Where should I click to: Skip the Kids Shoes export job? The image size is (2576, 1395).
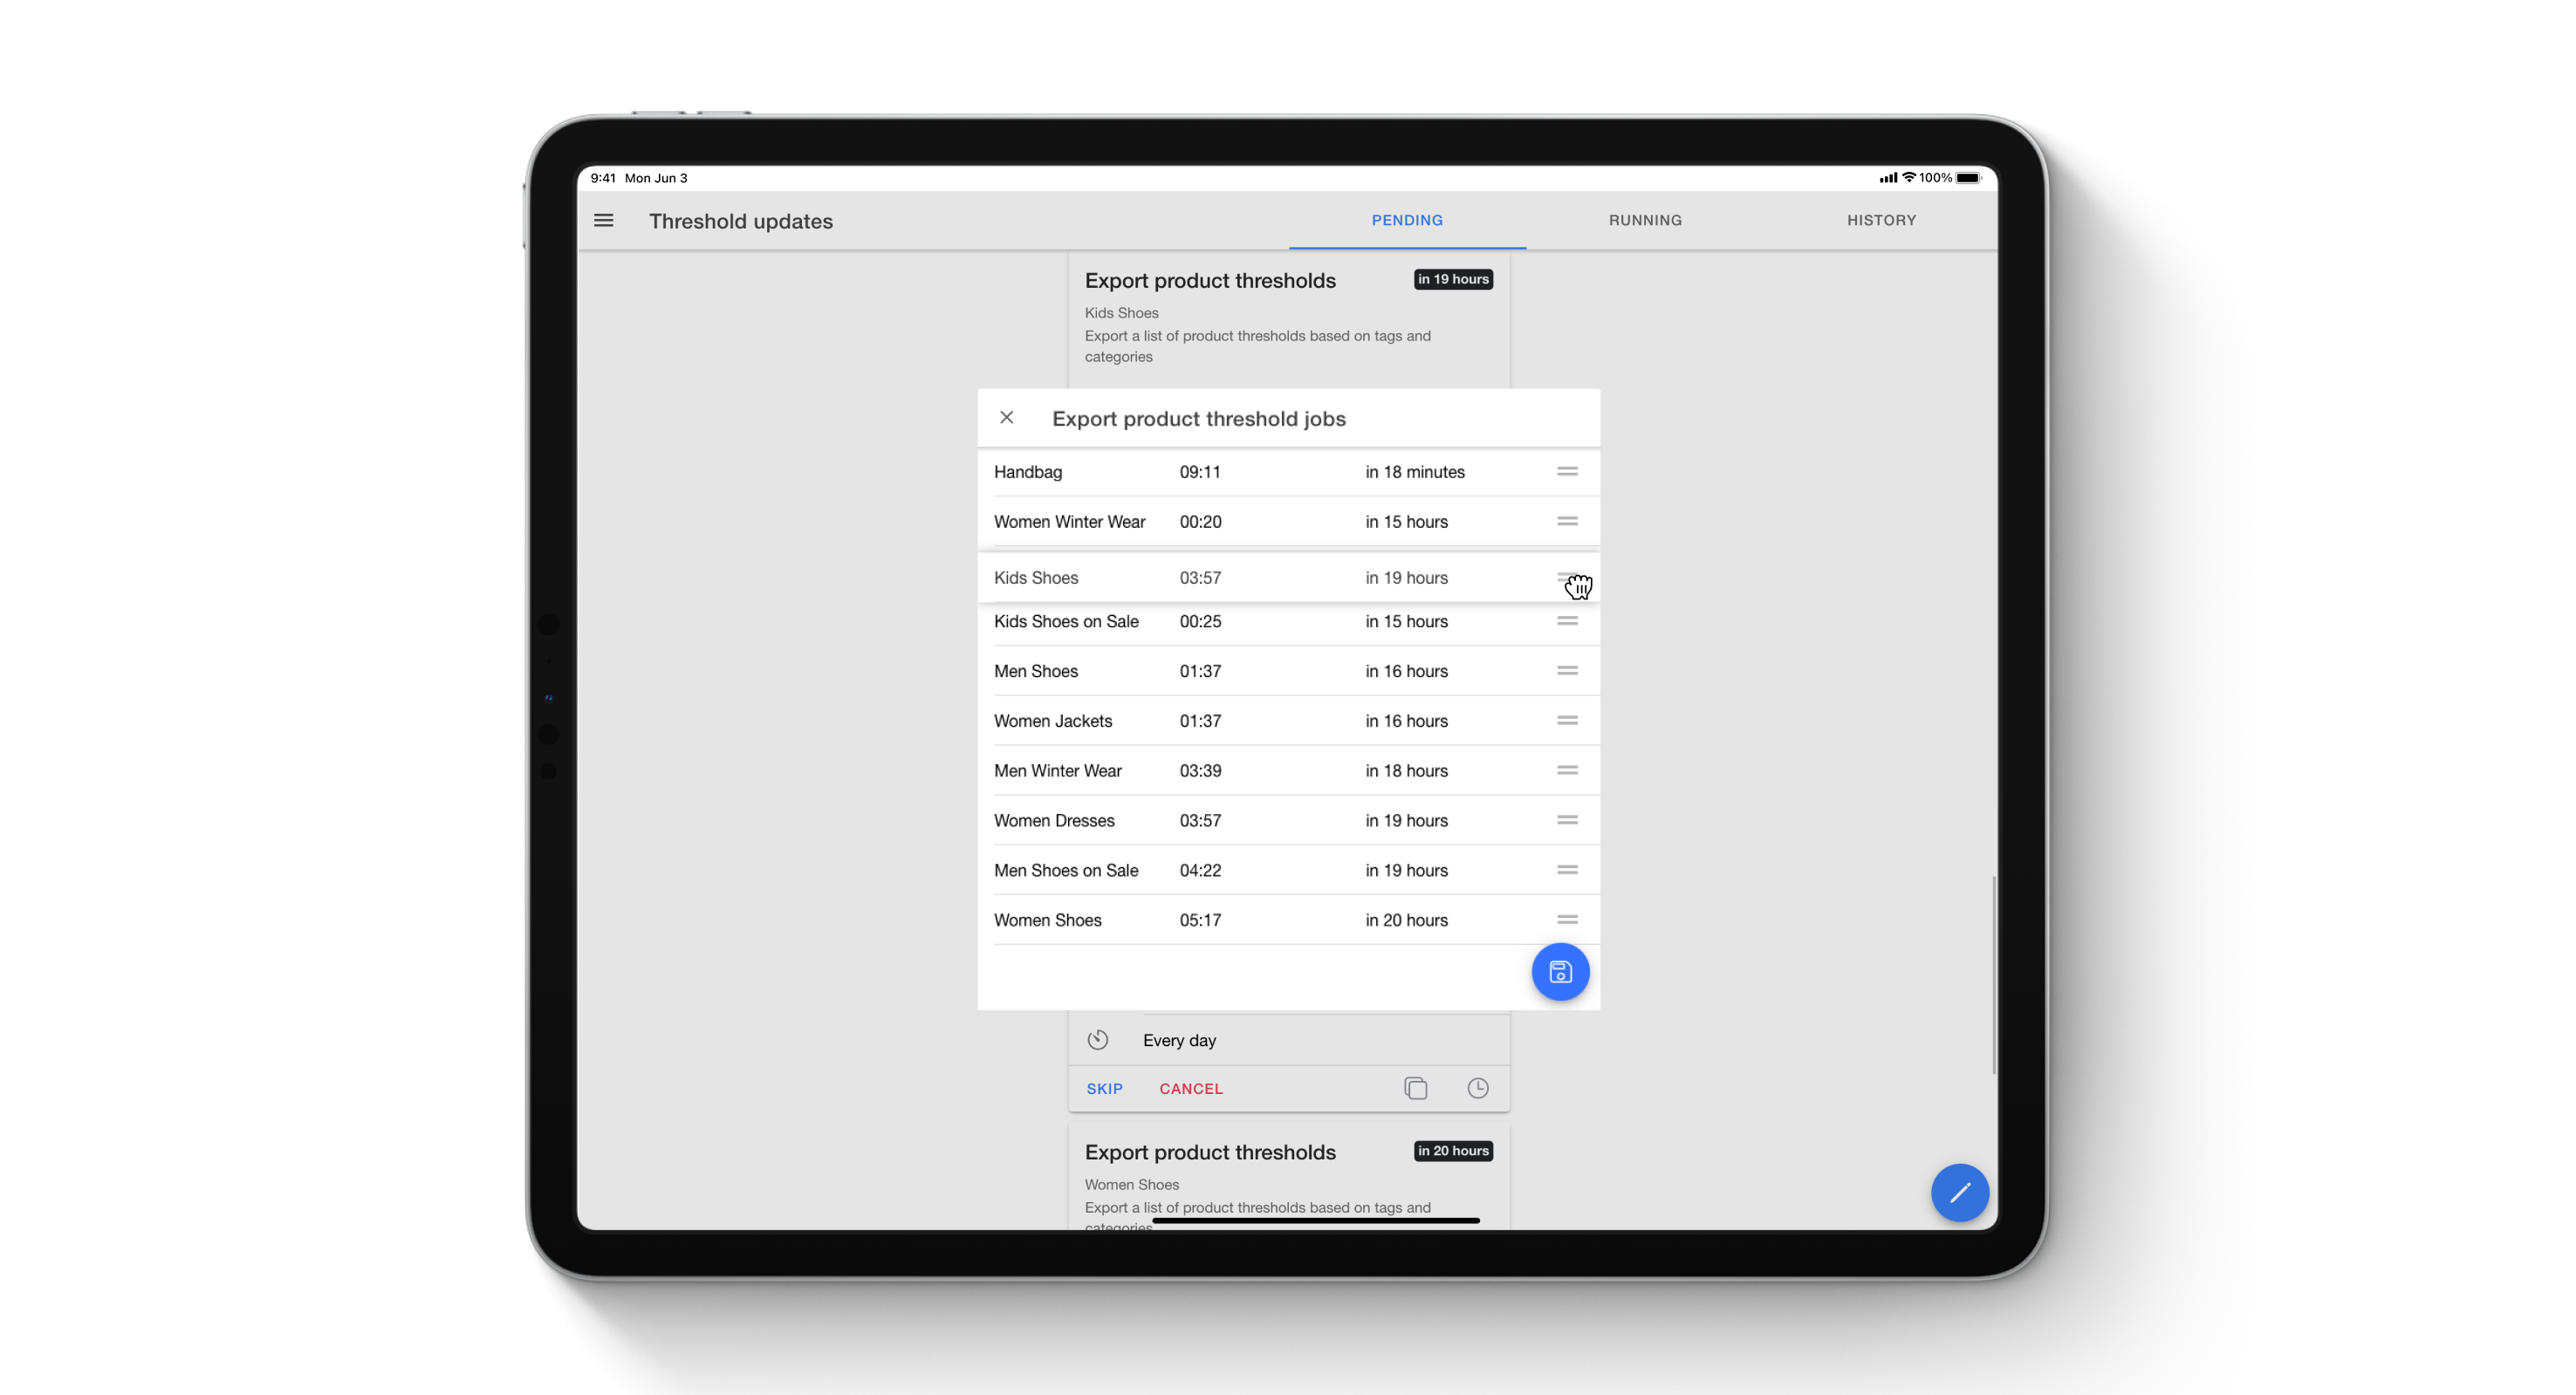(1104, 1088)
